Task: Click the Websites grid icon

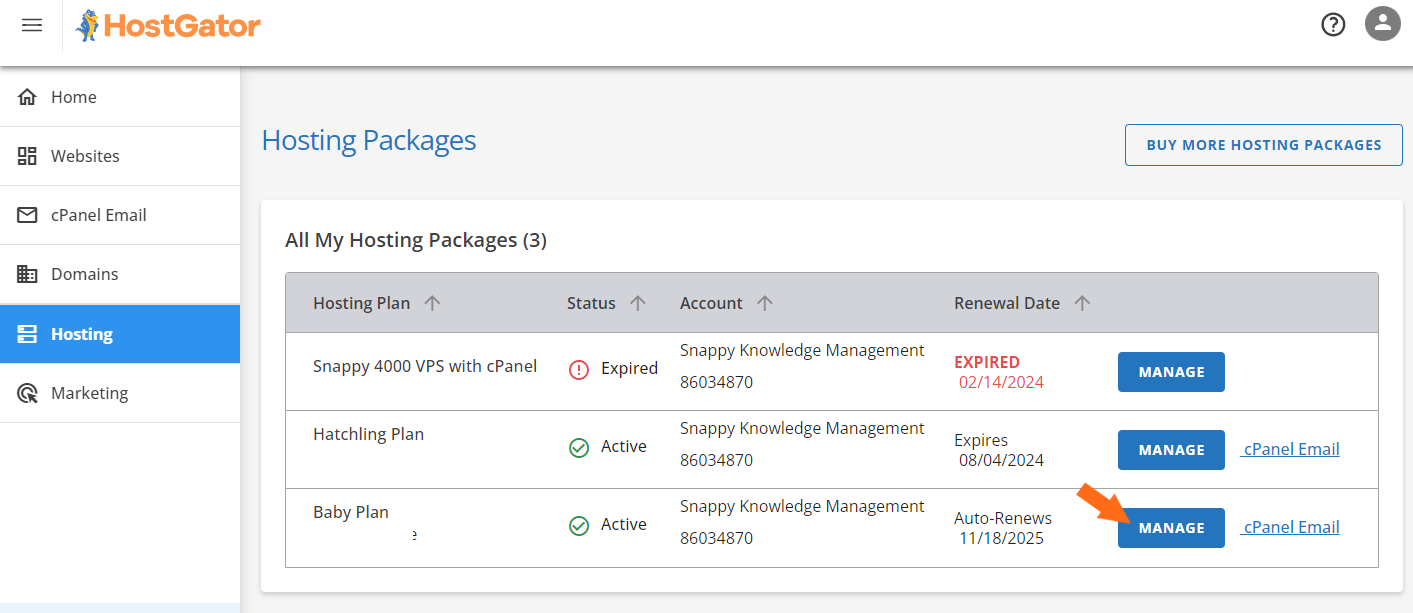Action: [23, 155]
